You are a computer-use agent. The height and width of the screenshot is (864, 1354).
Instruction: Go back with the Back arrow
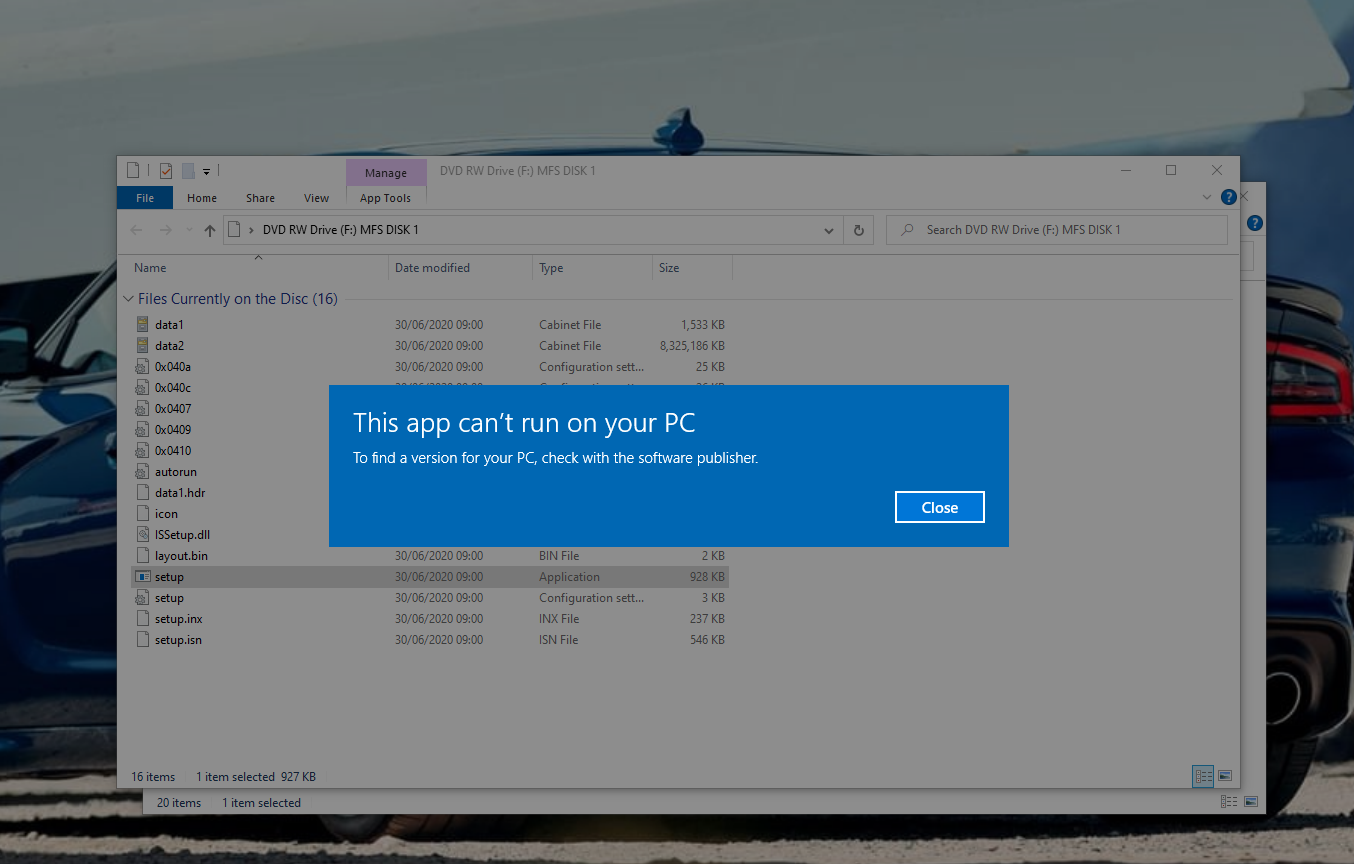click(137, 230)
